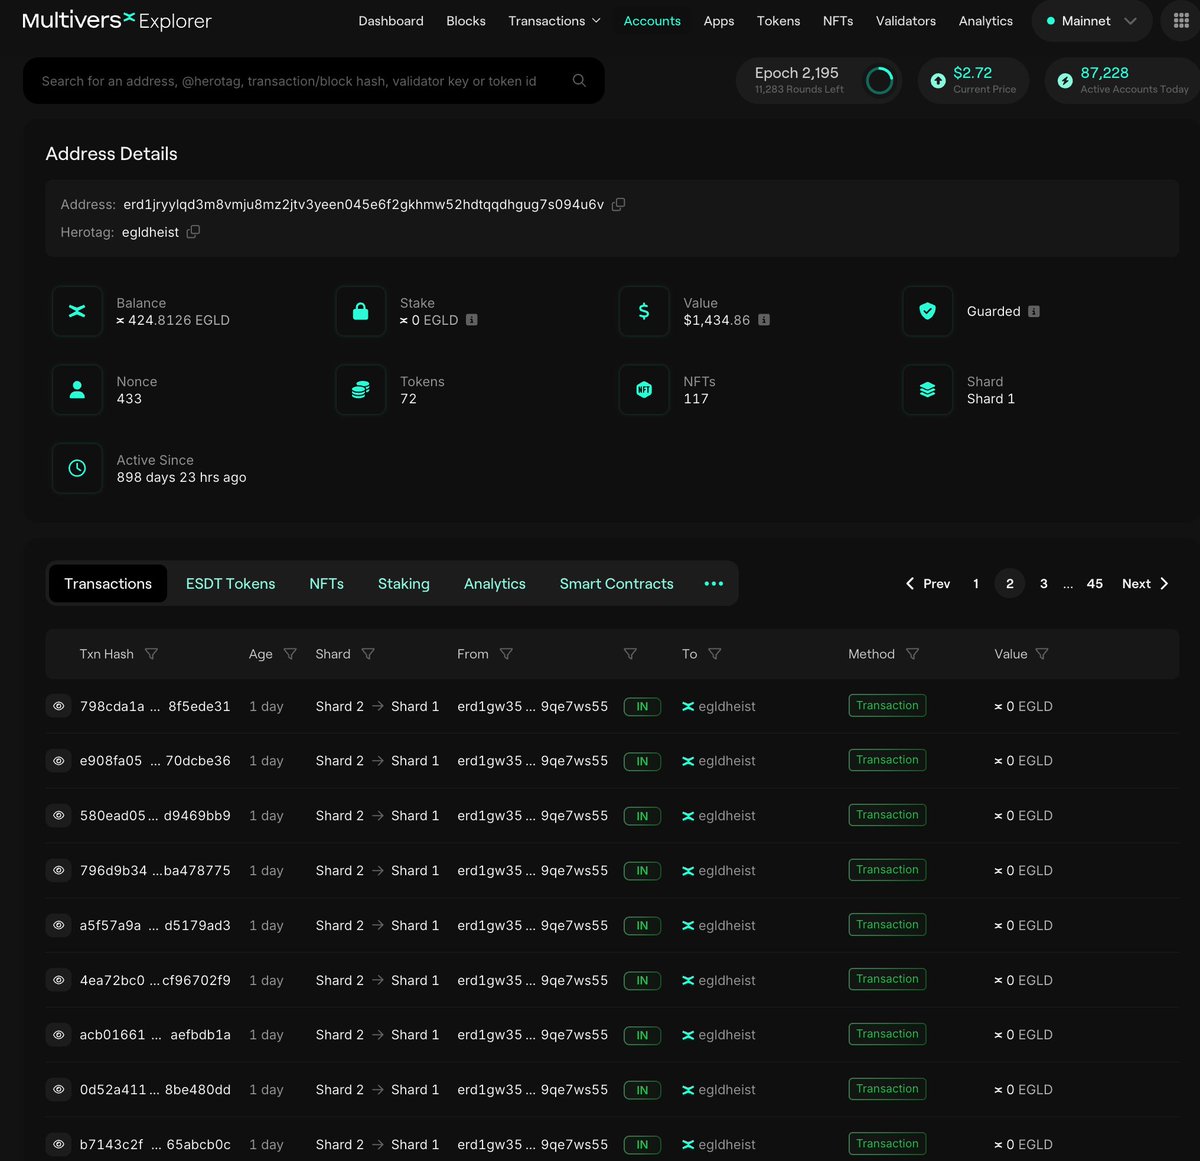The height and width of the screenshot is (1161, 1200).
Task: Click Transaction method badge in a5f57a9a row
Action: pos(887,925)
